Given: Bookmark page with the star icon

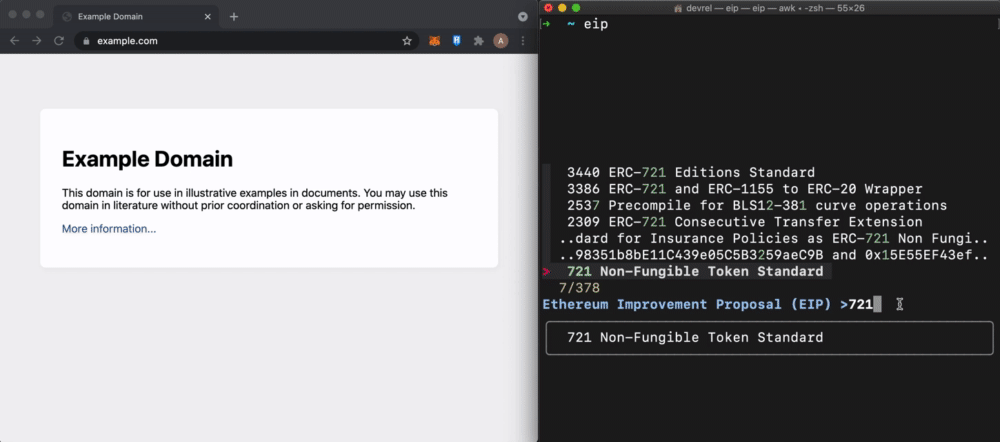Looking at the screenshot, I should pos(407,41).
